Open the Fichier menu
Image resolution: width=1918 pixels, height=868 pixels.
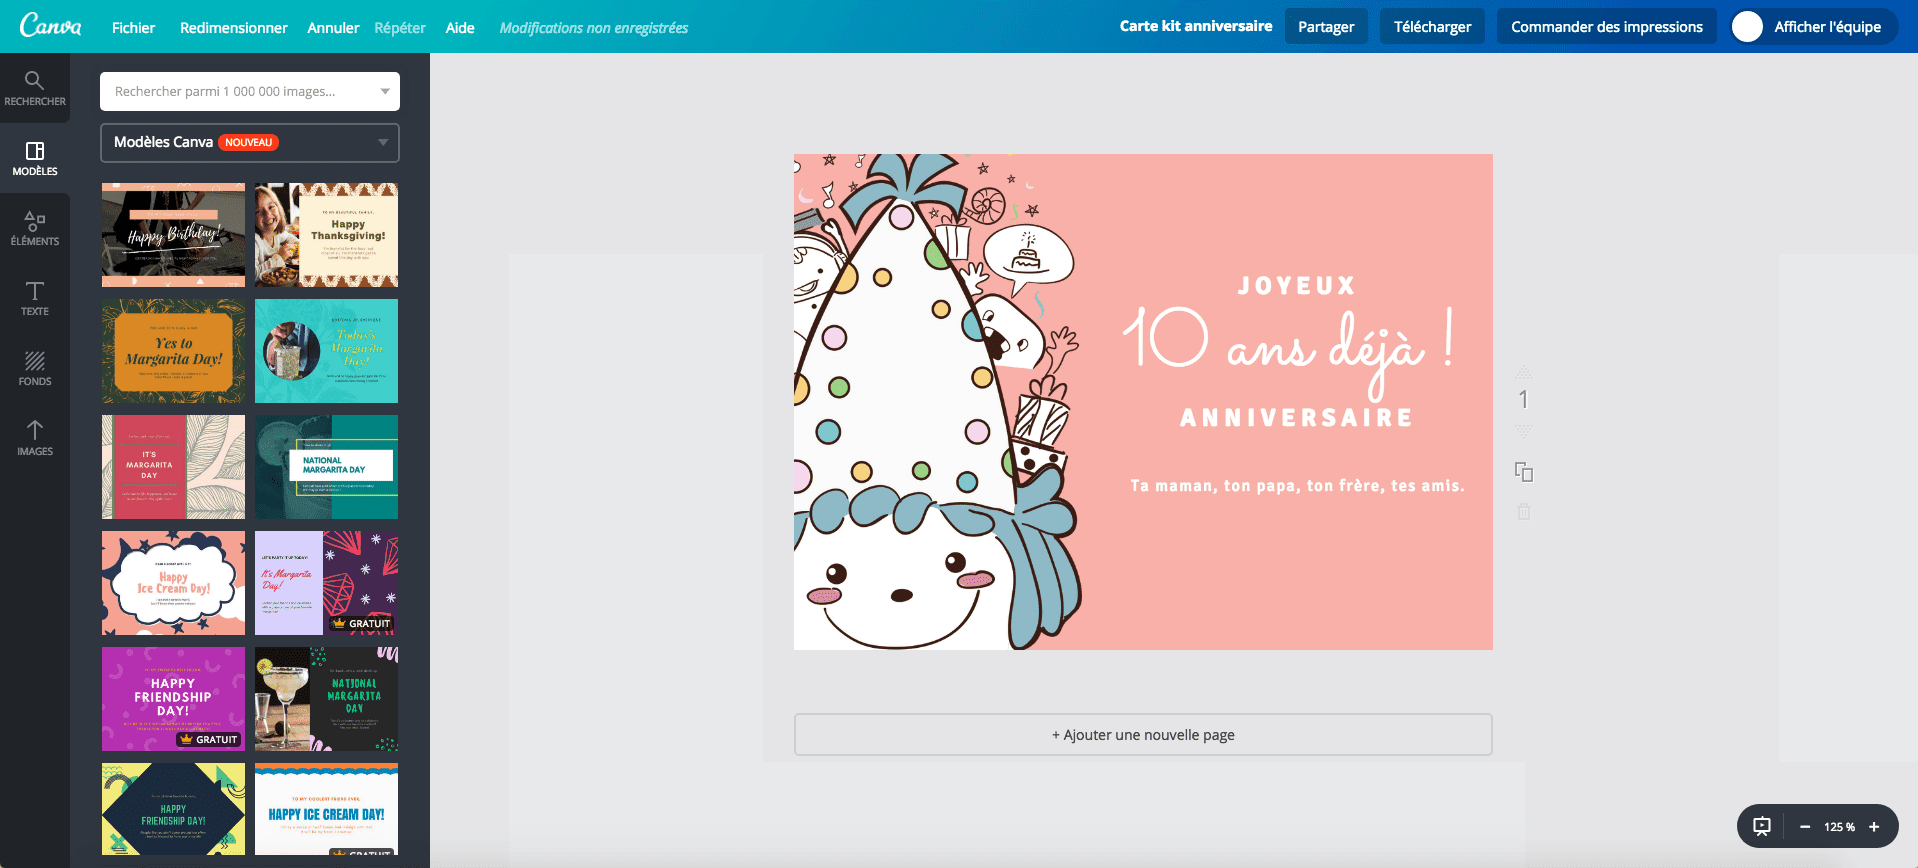(133, 28)
